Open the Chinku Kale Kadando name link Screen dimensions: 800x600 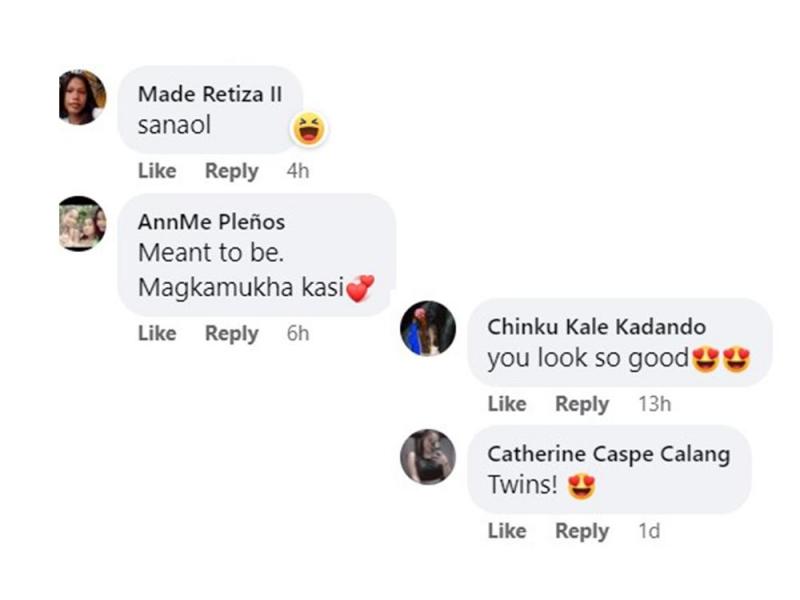pyautogui.click(x=596, y=327)
